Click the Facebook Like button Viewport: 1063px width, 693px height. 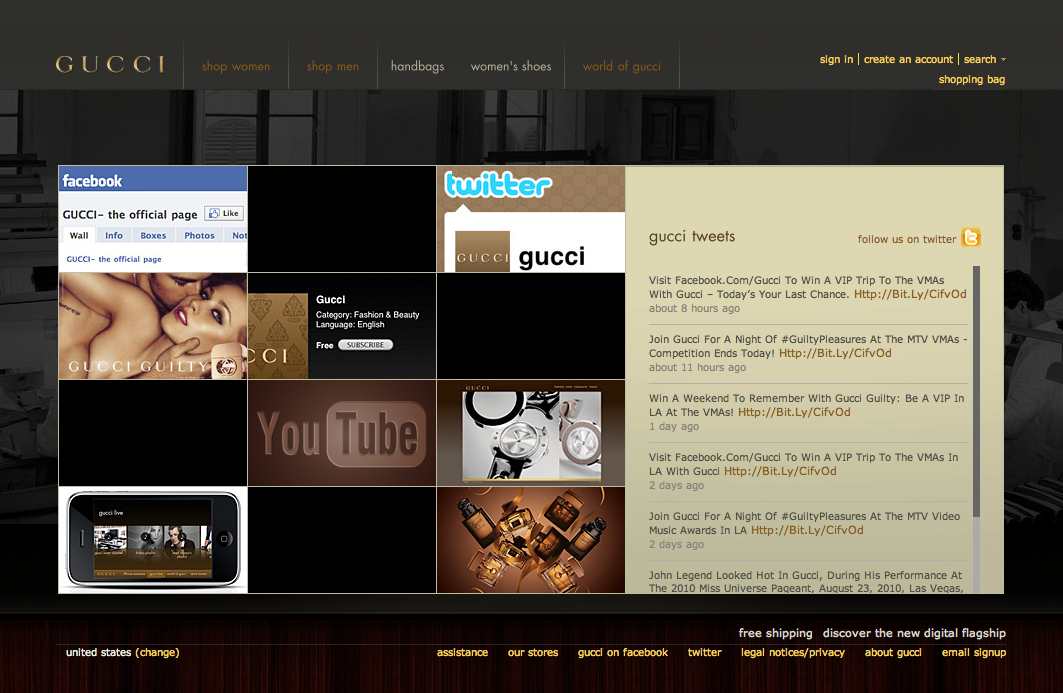tap(224, 213)
